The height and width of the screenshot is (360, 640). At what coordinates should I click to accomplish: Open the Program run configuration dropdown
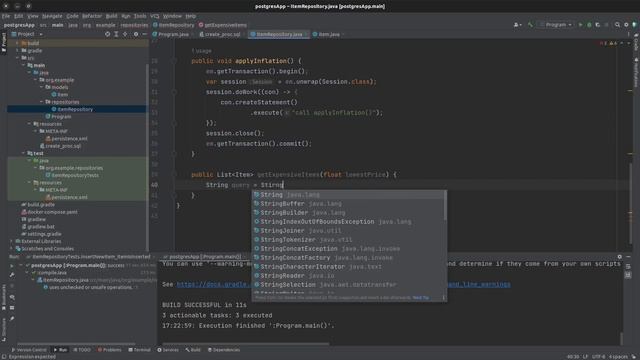556,25
